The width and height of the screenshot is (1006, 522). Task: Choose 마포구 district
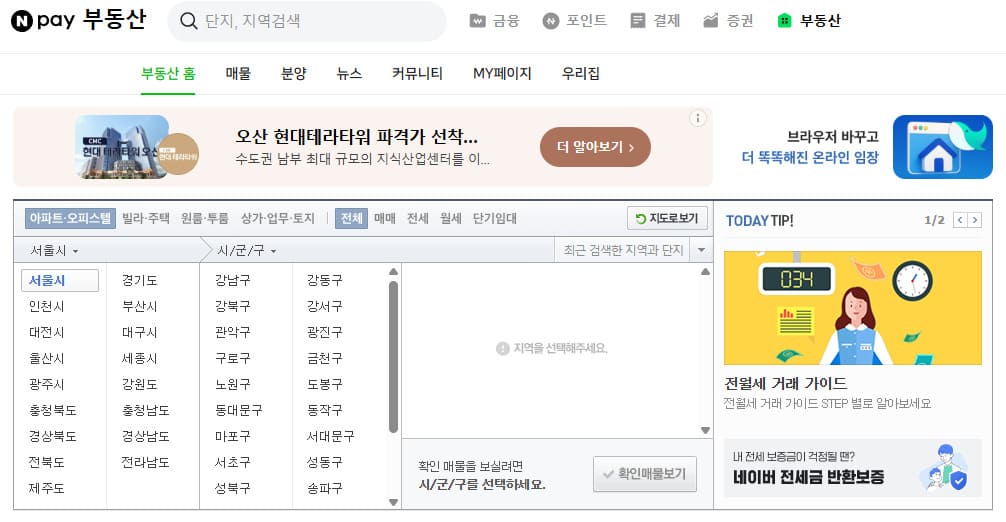tap(233, 436)
